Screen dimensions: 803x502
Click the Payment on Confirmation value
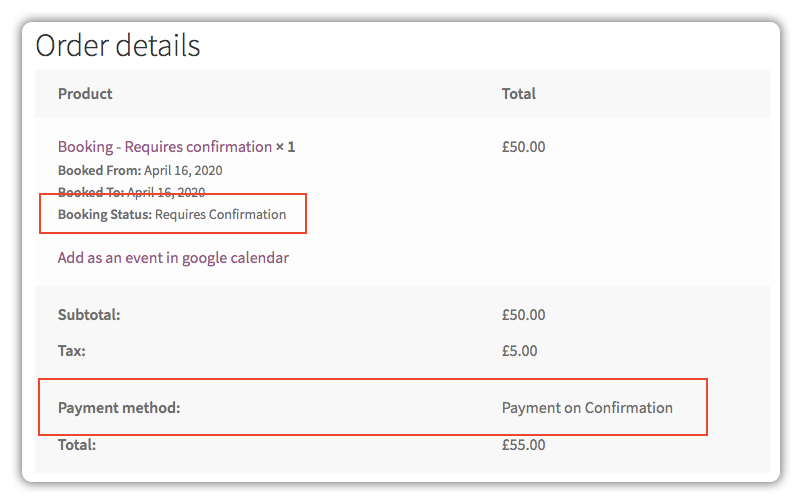point(587,408)
